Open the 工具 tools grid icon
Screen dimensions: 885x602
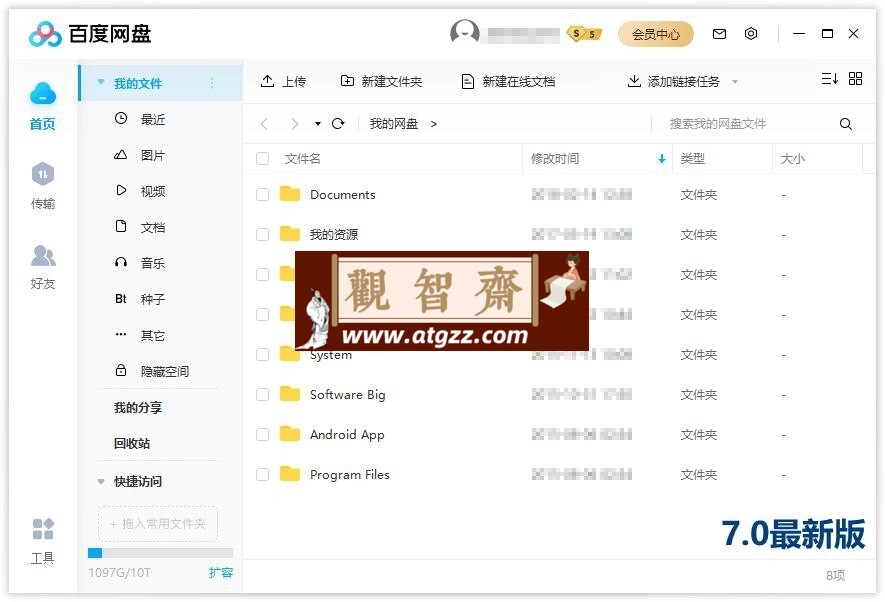click(x=43, y=529)
